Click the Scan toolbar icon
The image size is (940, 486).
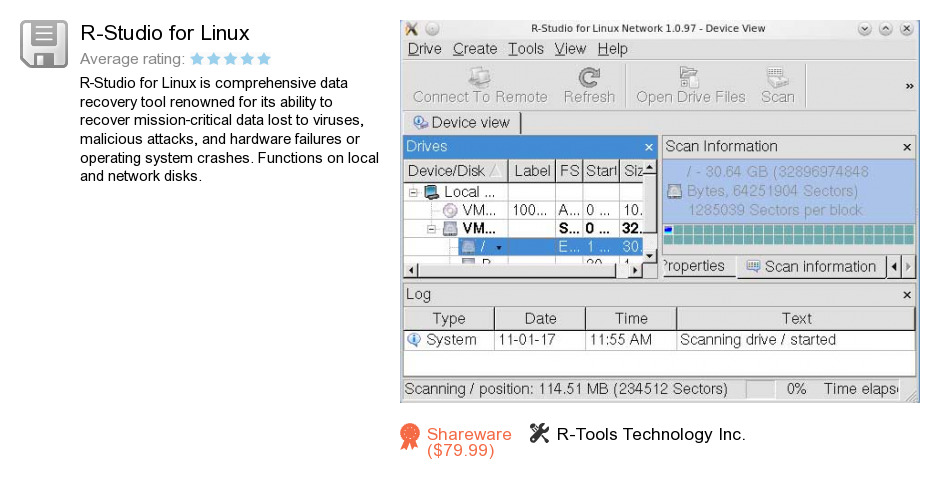tap(777, 77)
